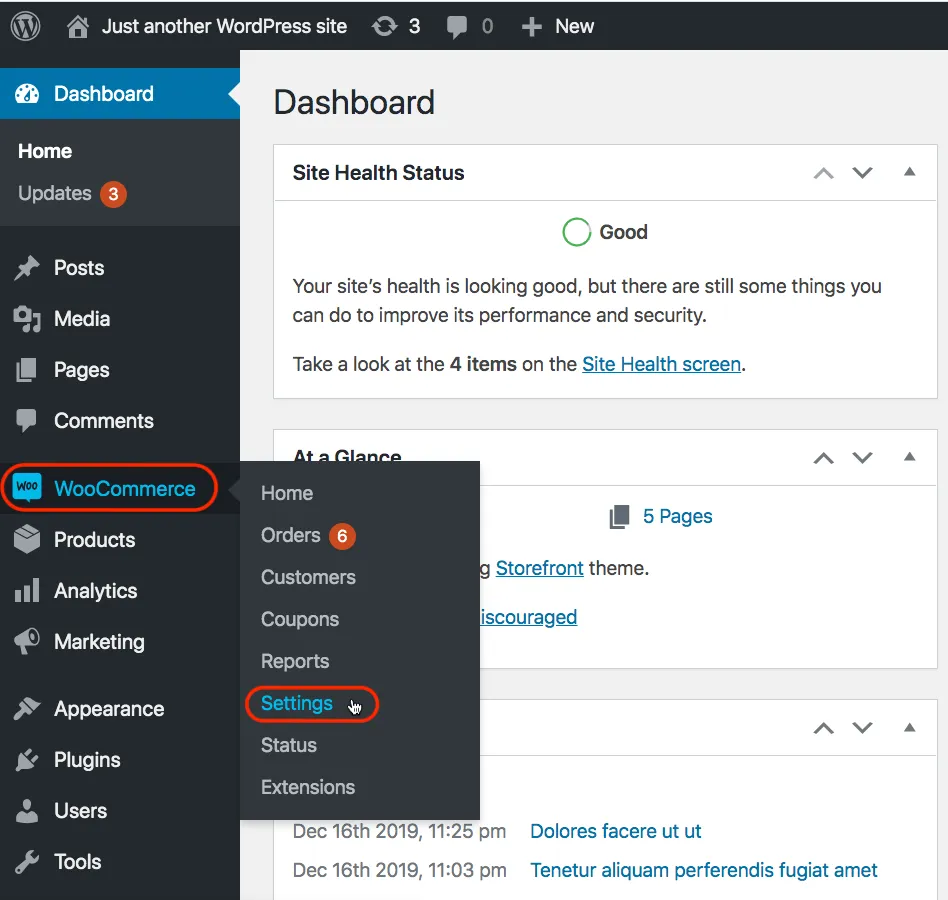This screenshot has height=900, width=948.
Task: Click the New label in admin bar
Action: coord(574,26)
